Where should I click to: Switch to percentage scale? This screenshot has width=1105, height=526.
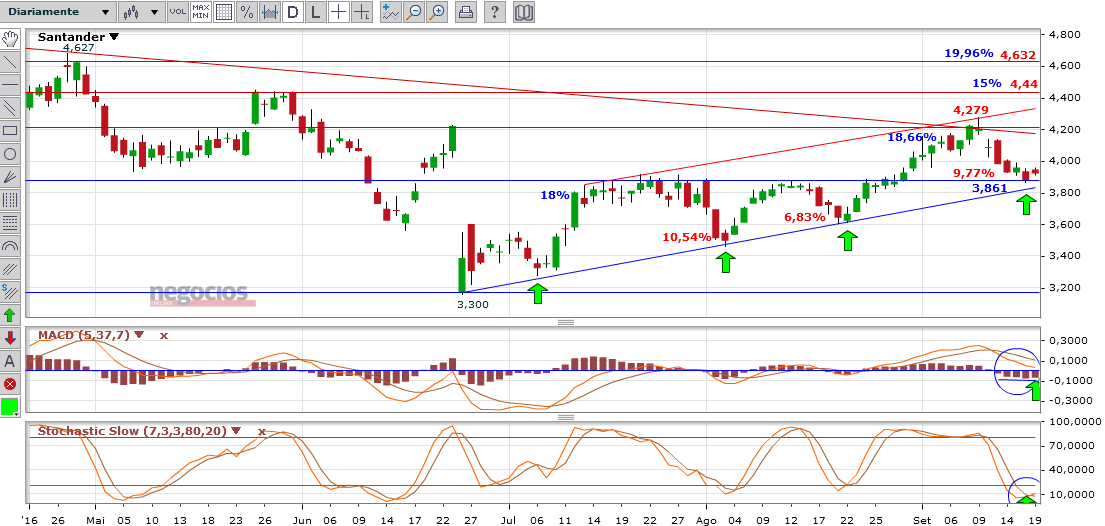tap(246, 12)
